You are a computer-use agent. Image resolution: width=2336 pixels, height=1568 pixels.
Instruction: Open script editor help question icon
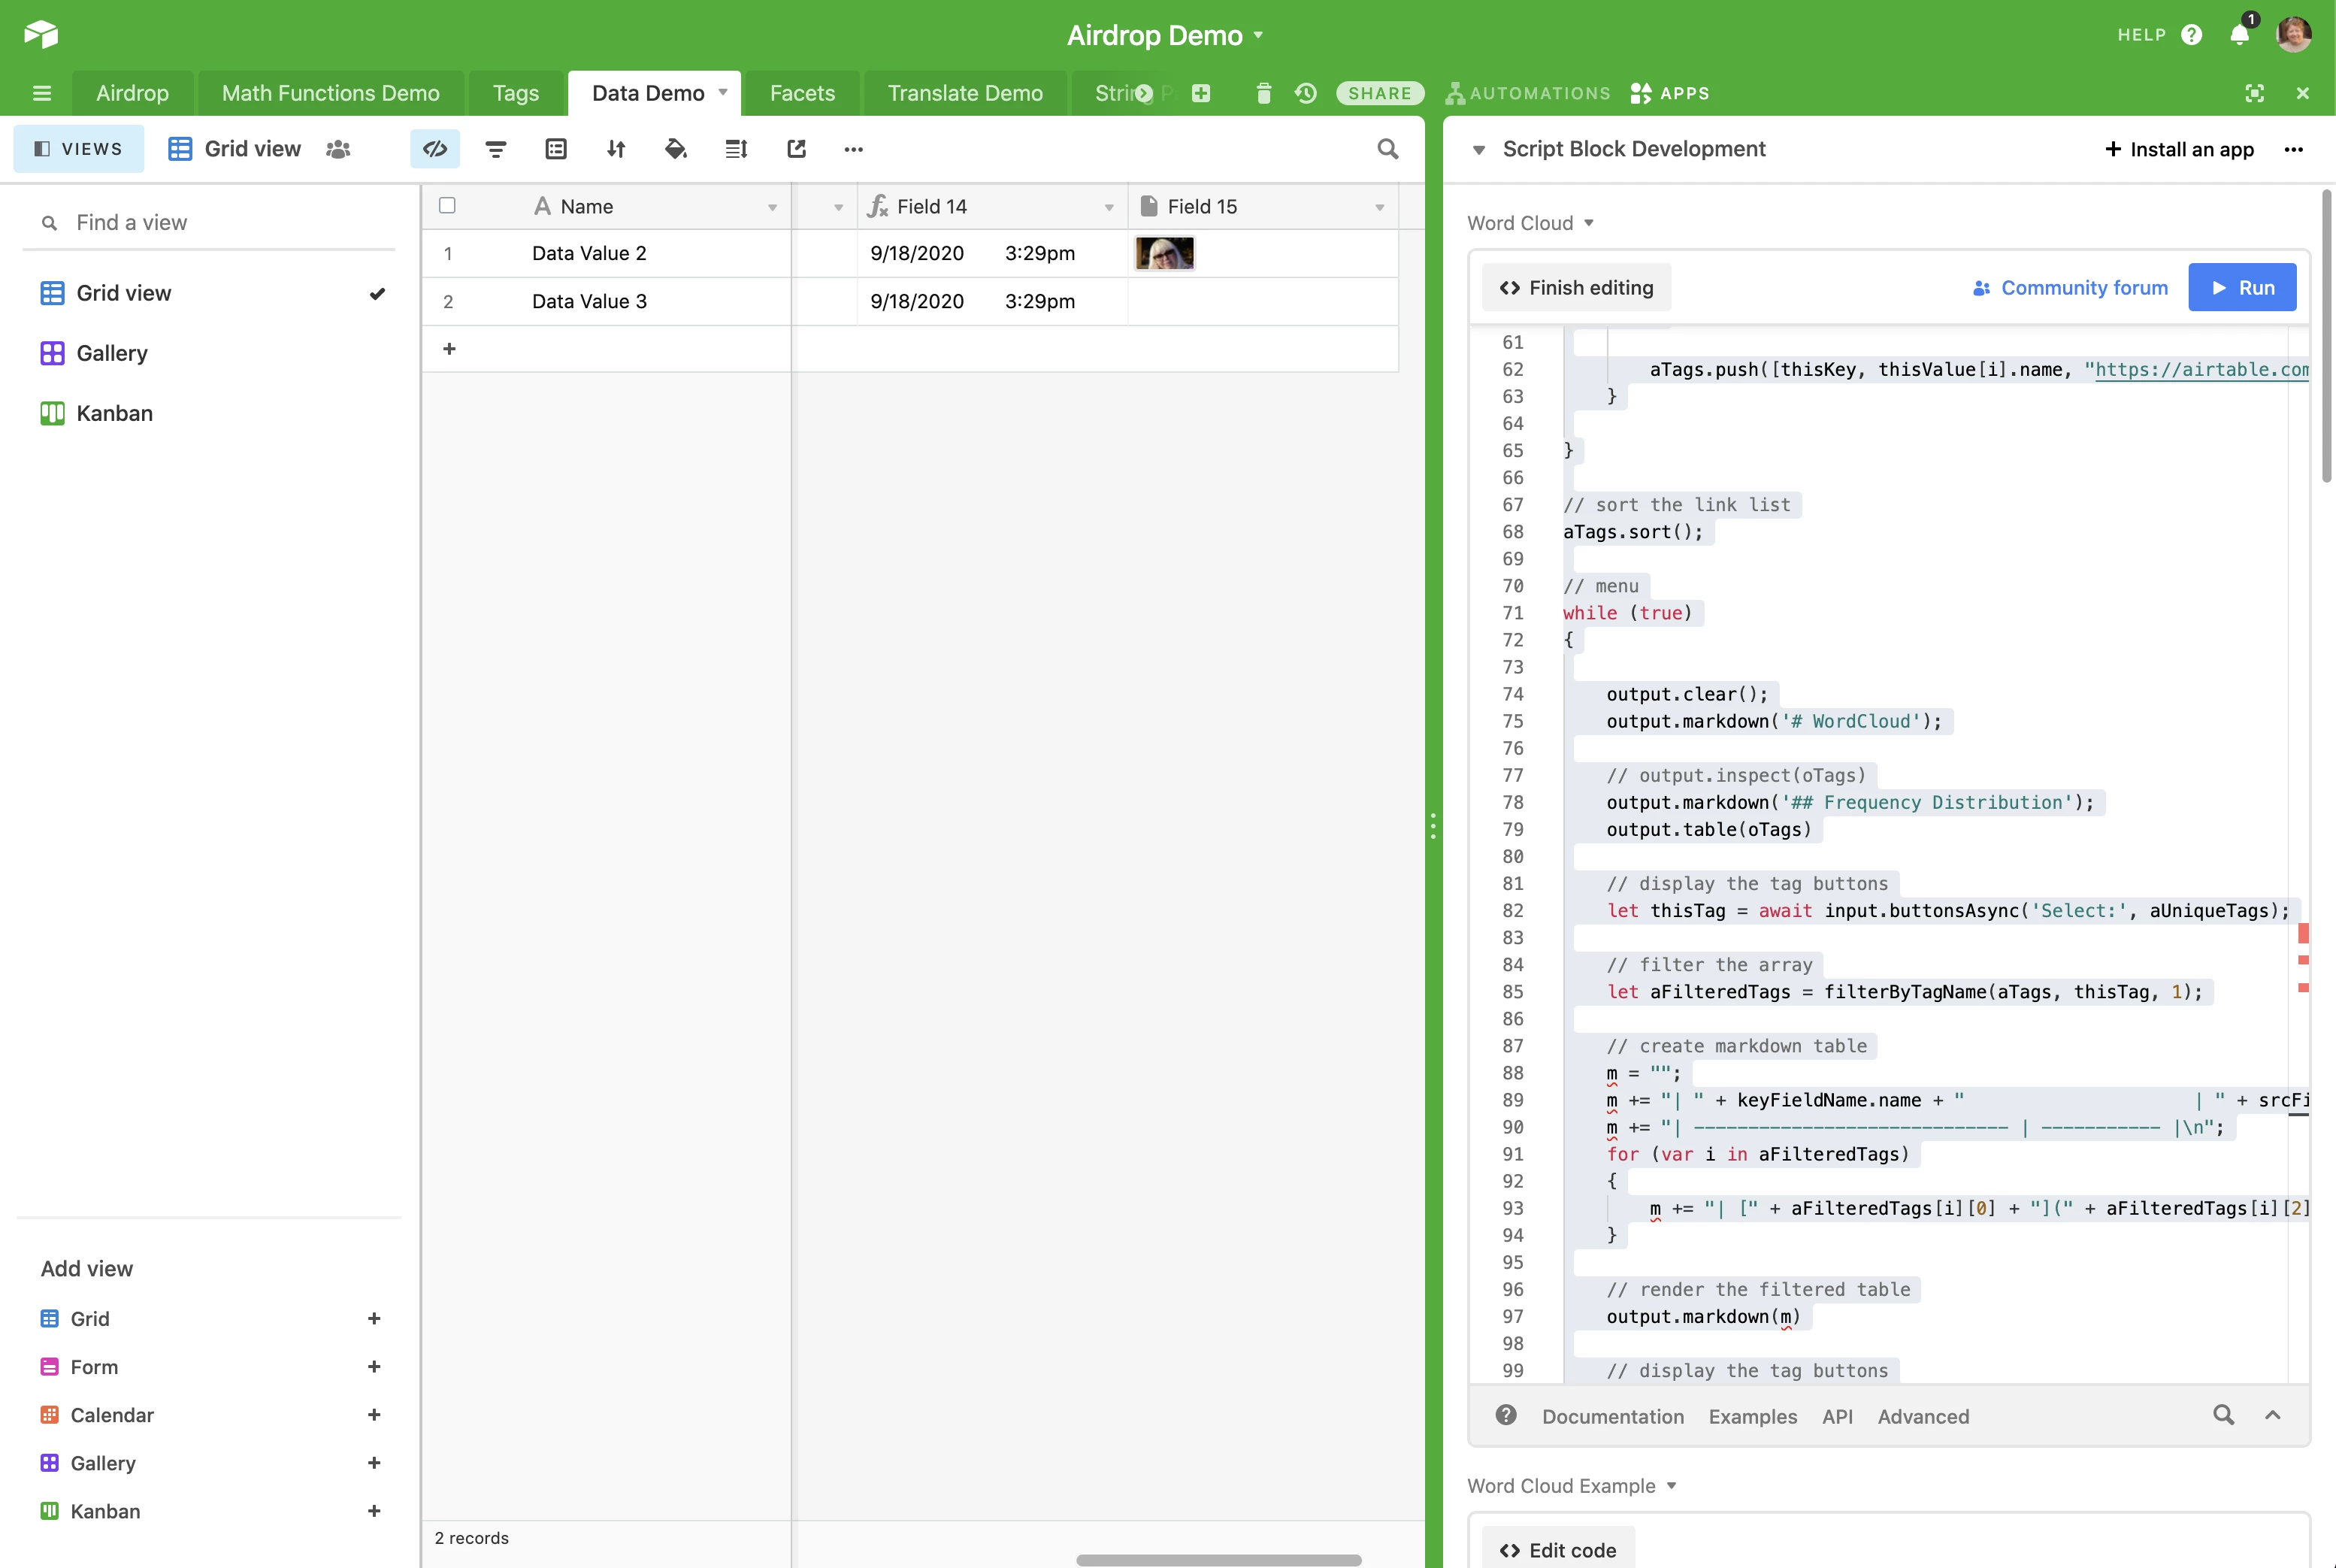[1506, 1415]
